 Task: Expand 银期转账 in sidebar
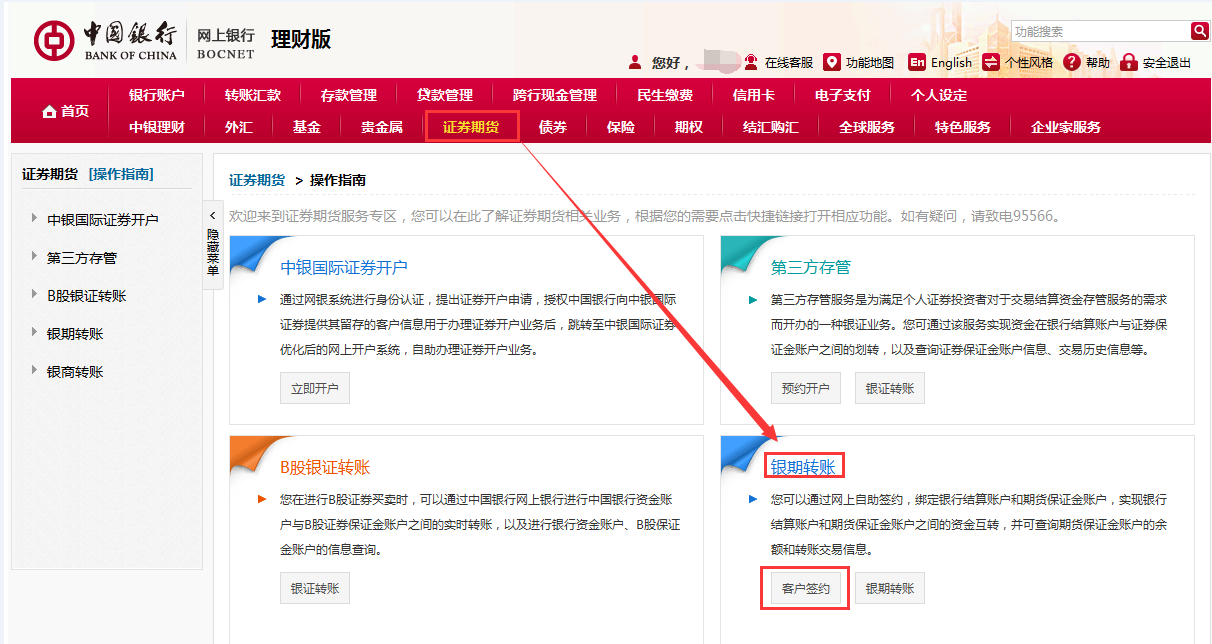[x=75, y=333]
